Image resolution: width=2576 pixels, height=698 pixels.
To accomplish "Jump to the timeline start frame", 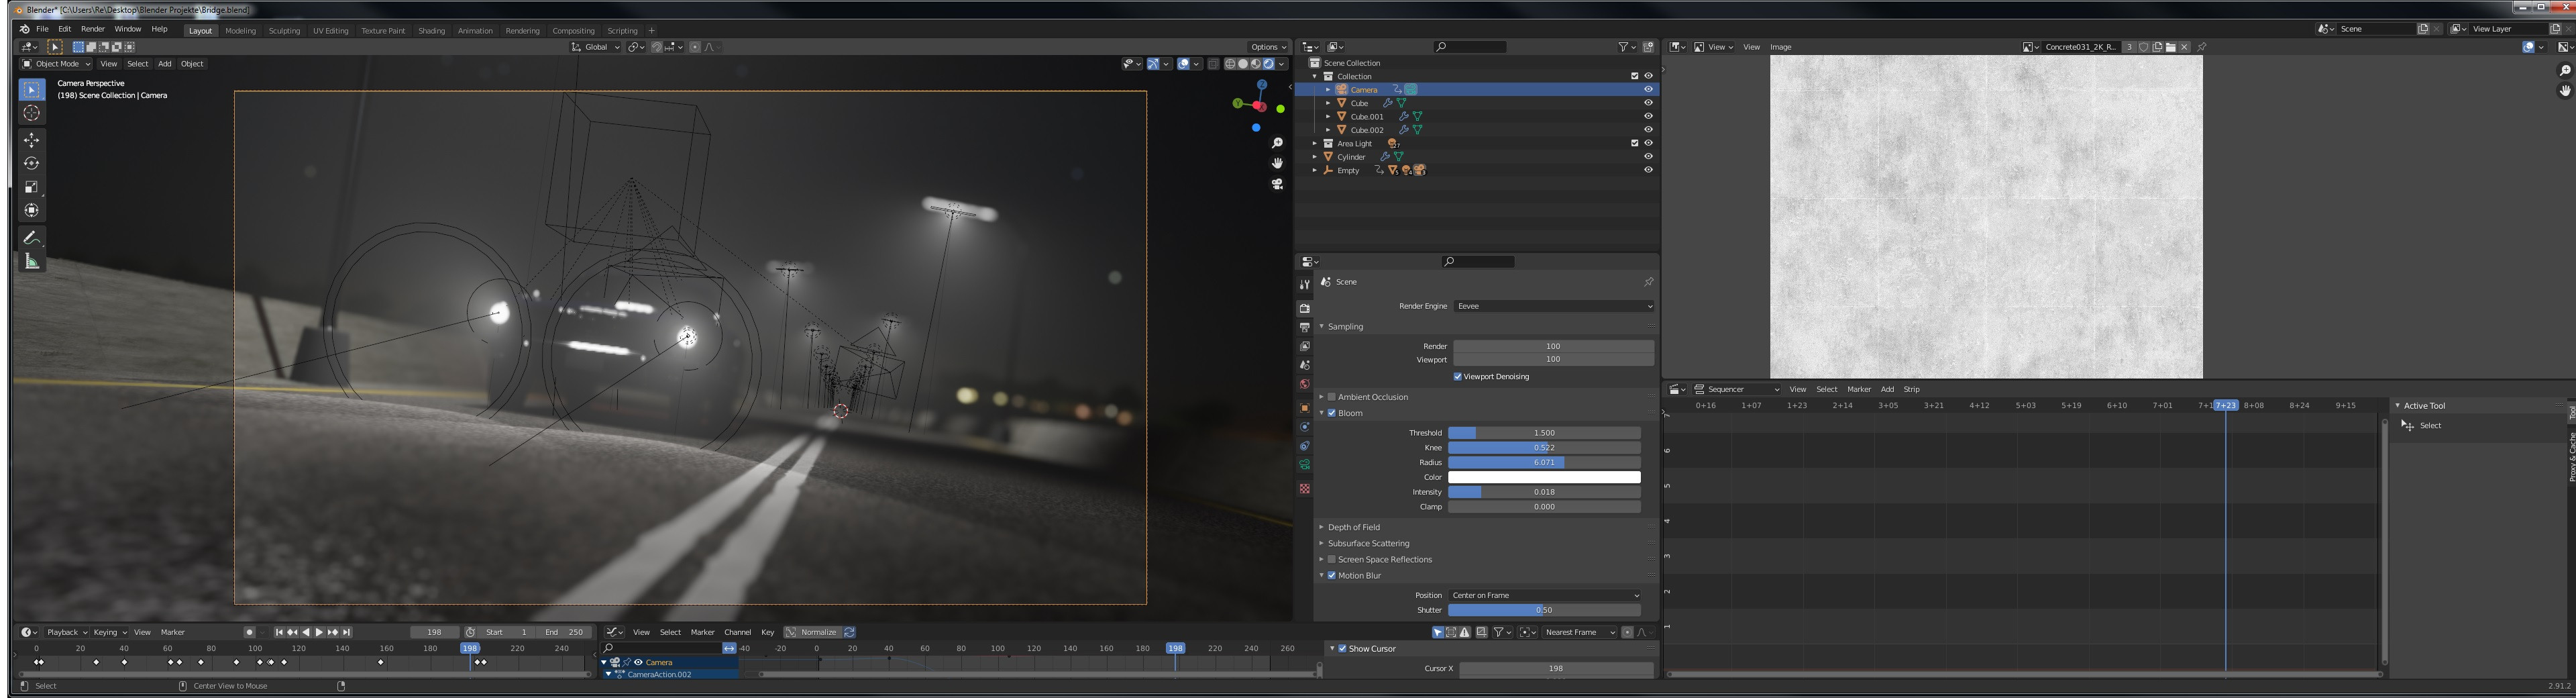I will [x=279, y=632].
